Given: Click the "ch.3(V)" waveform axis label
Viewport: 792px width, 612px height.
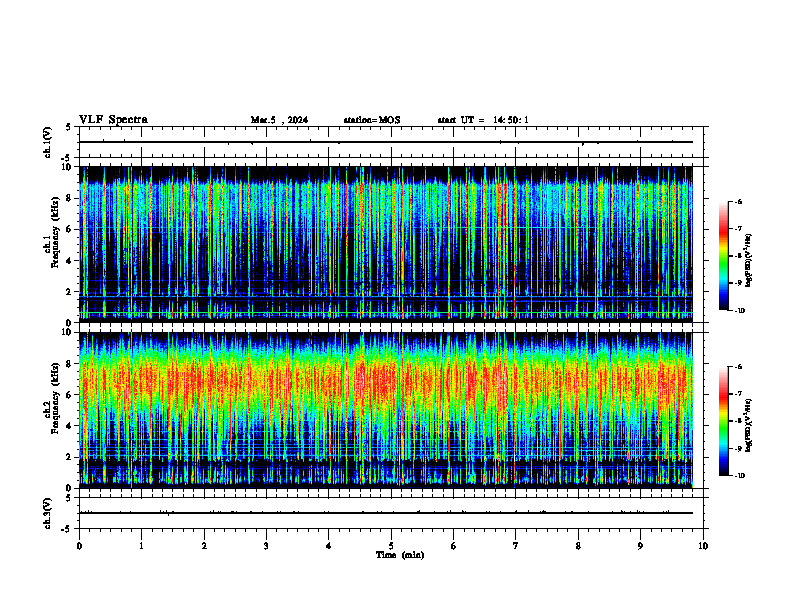Looking at the screenshot, I should coord(48,513).
